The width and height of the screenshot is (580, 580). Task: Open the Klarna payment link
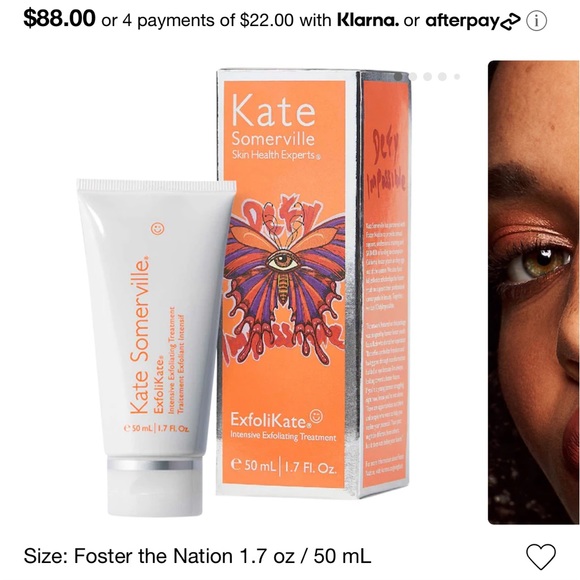point(368,20)
